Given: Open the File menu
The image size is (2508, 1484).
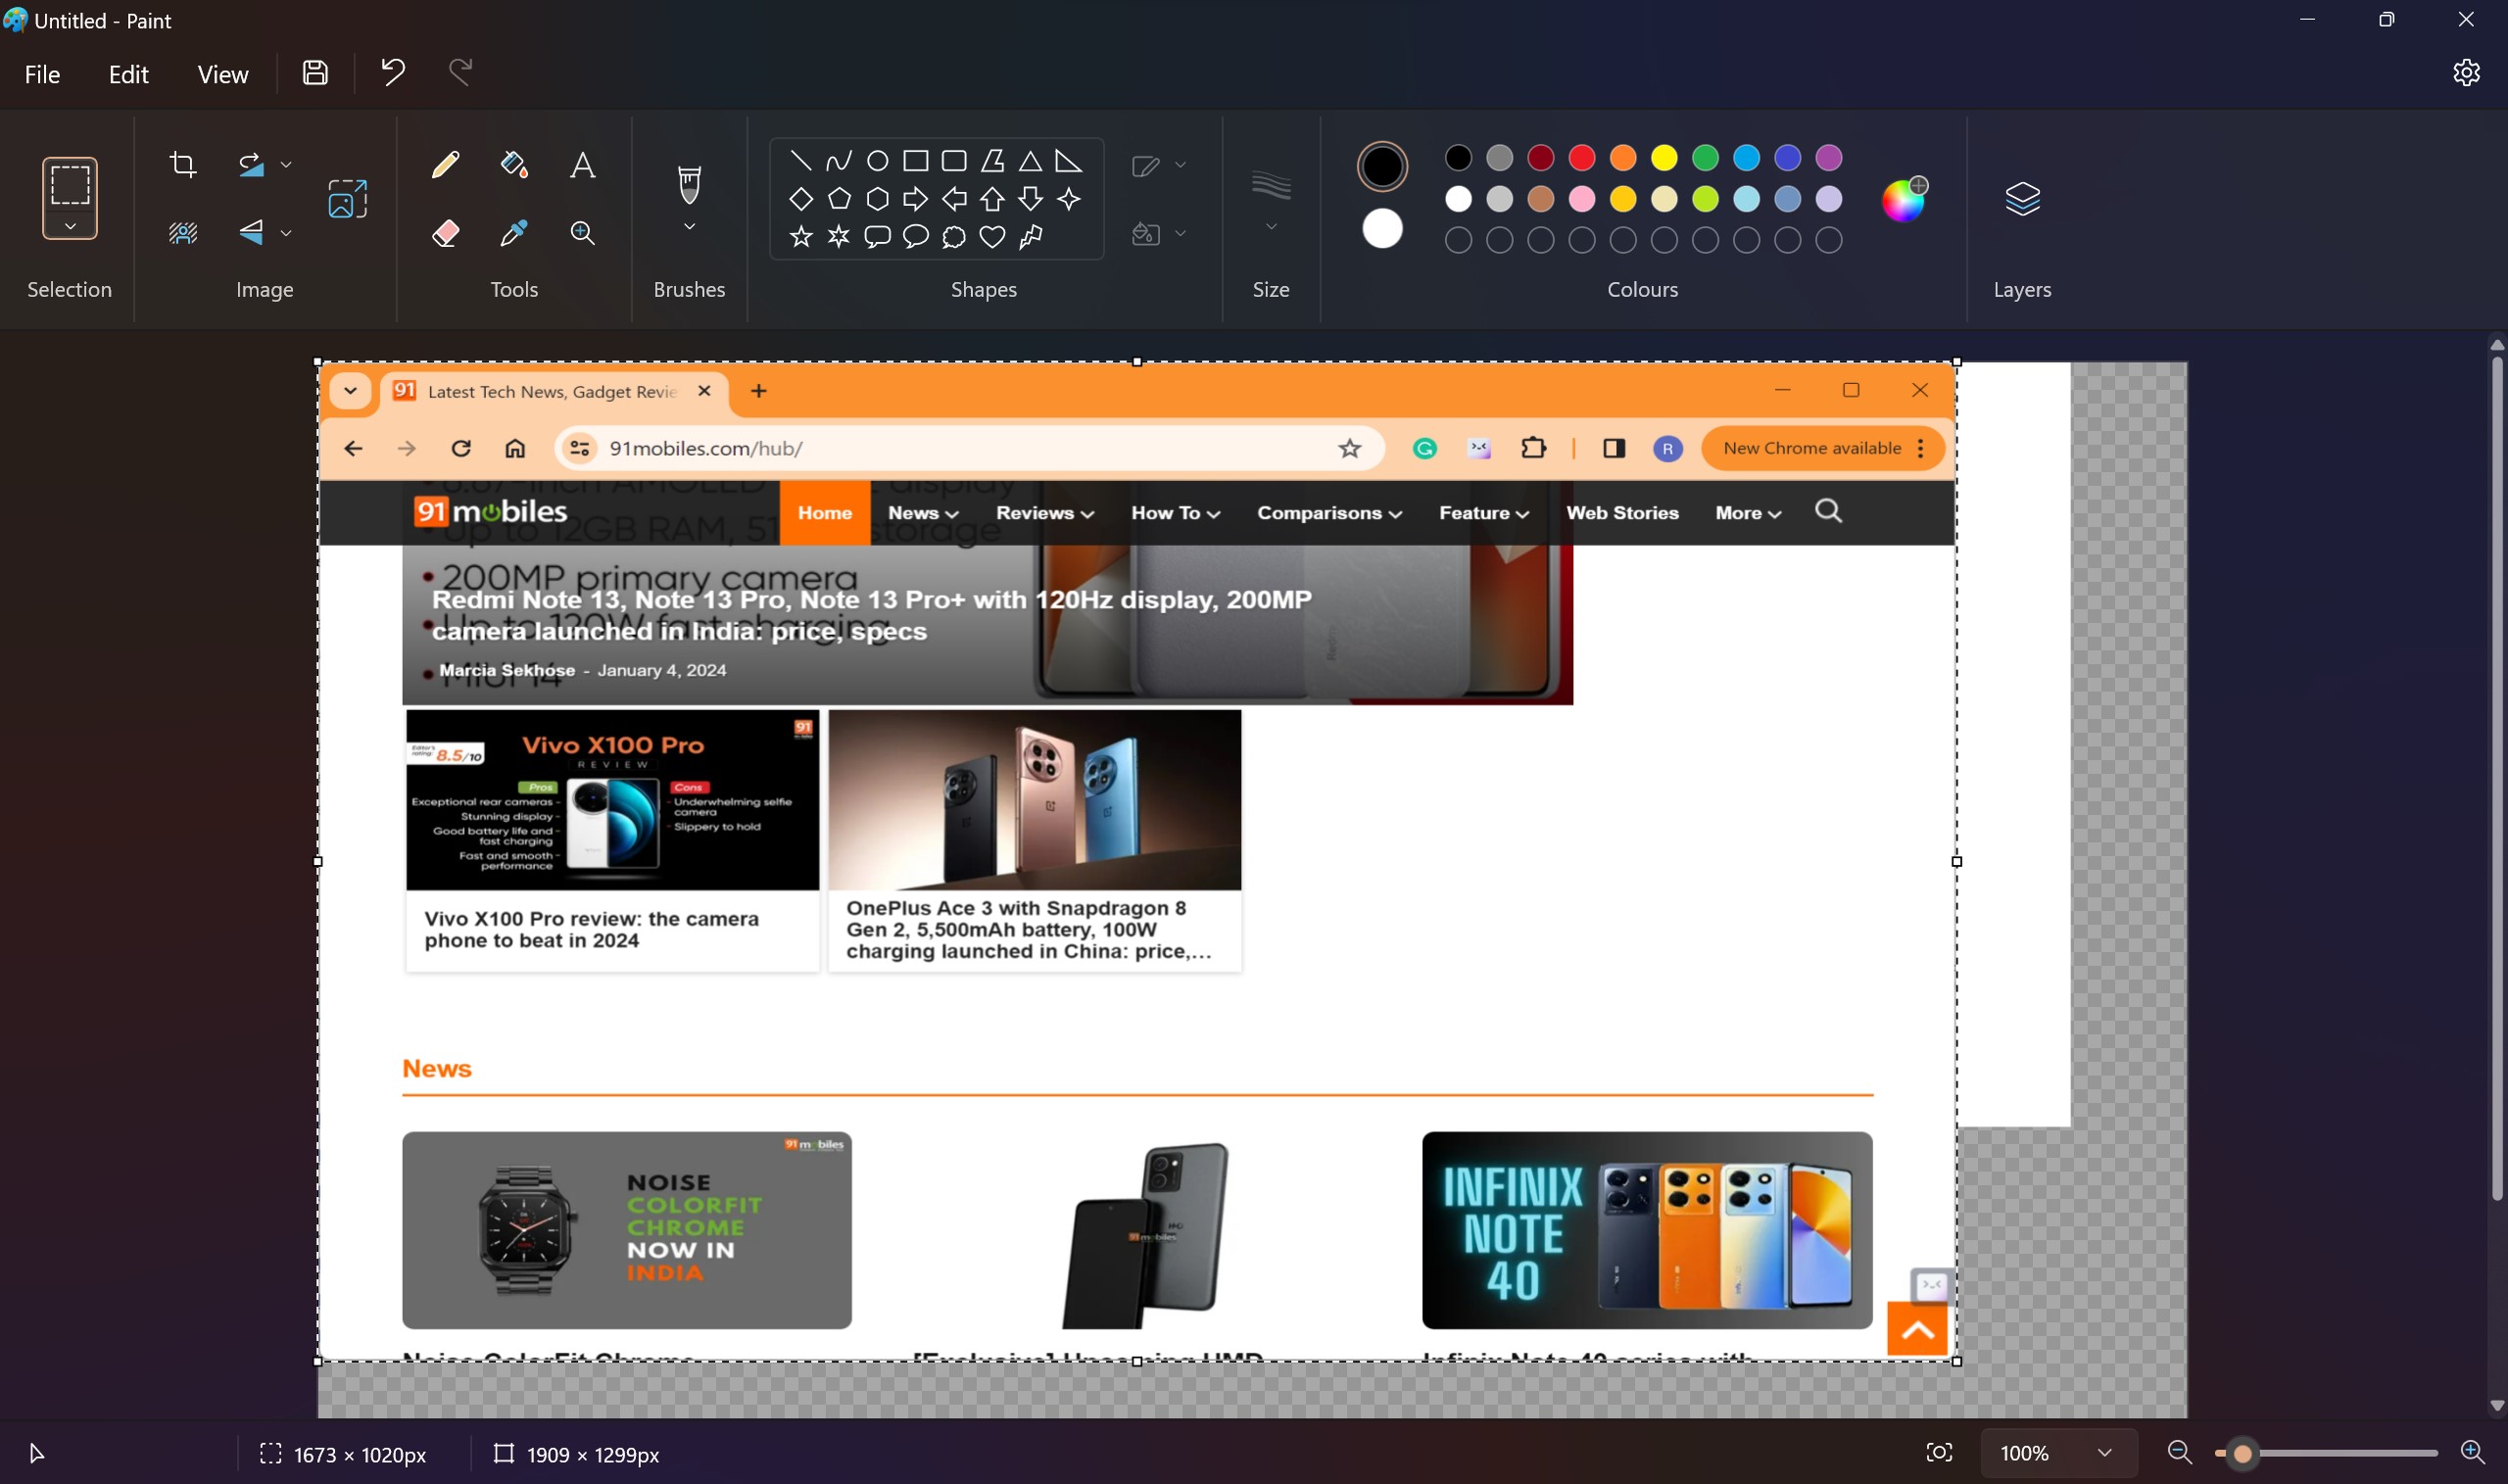Looking at the screenshot, I should click(x=42, y=73).
